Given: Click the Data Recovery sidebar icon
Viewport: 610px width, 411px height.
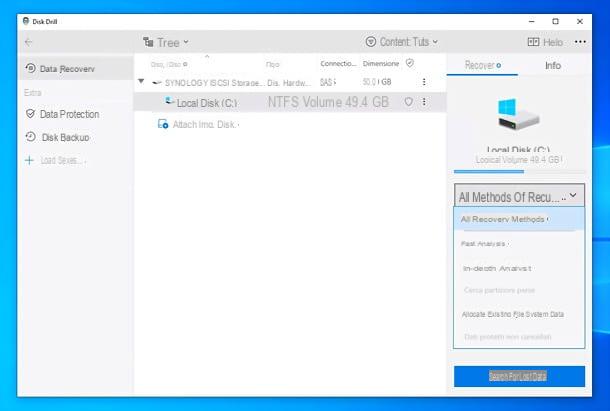Looking at the screenshot, I should (x=30, y=68).
